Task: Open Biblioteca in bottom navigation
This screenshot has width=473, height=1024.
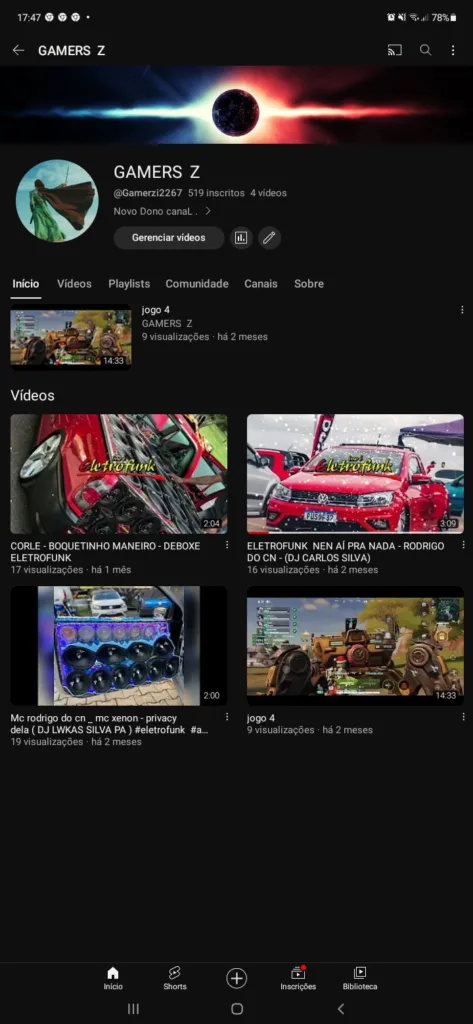Action: (360, 978)
